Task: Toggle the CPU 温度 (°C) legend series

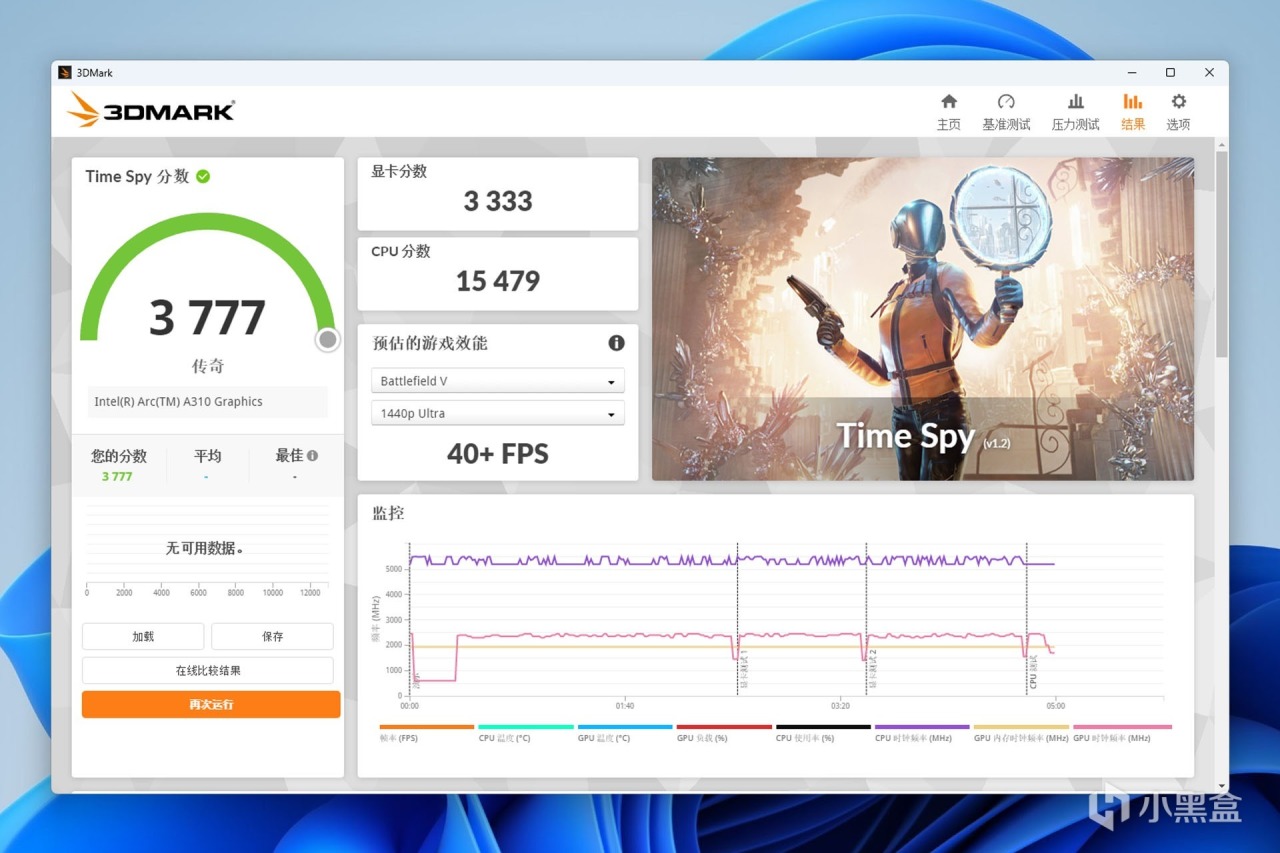Action: coord(525,733)
